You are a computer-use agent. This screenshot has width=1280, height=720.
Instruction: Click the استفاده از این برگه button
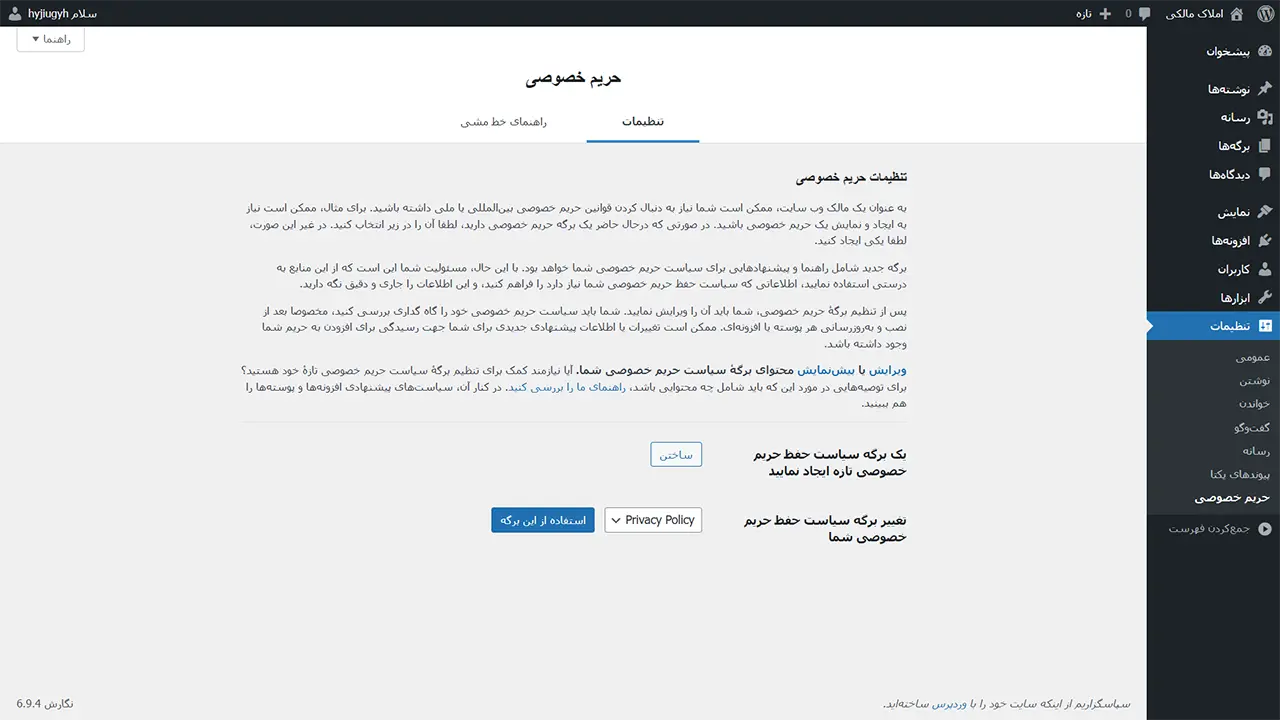543,520
